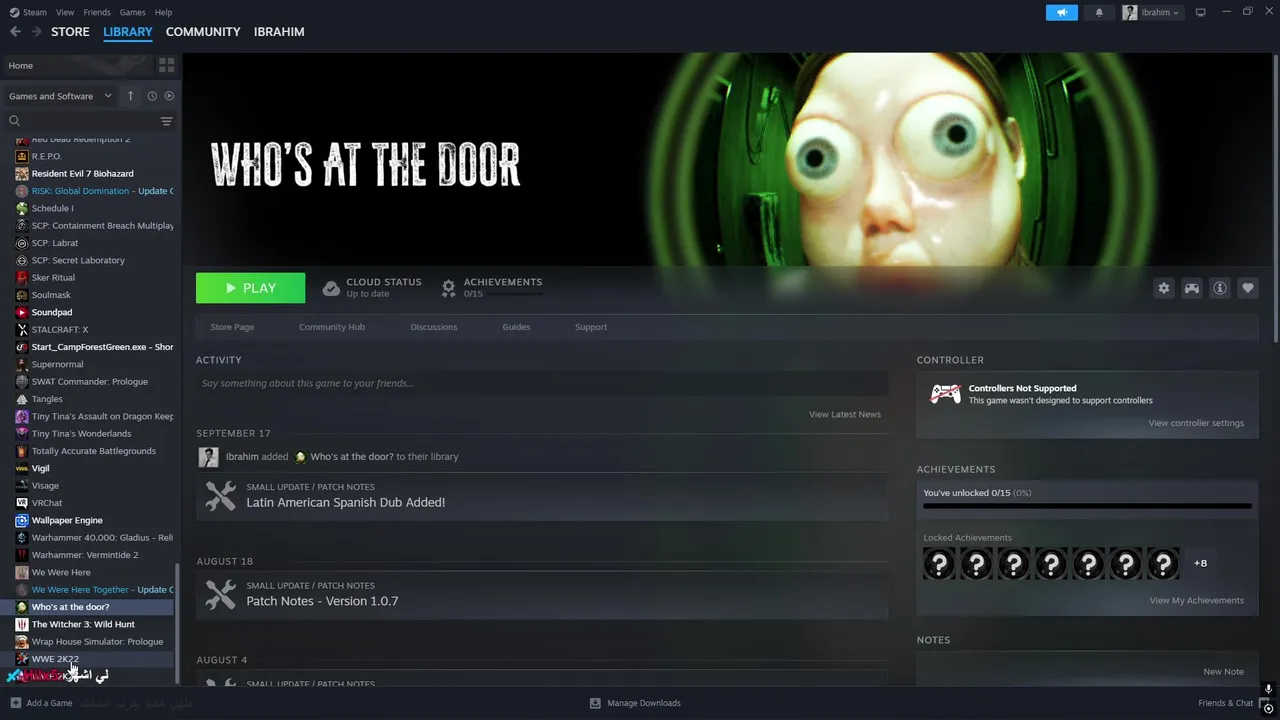
Task: Click the Add a Game plus icon
Action: click(15, 703)
